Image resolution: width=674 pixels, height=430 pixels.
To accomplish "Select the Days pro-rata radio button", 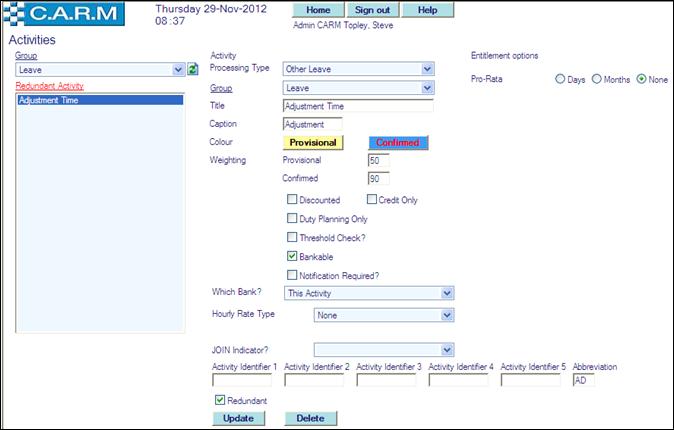I will coord(560,79).
